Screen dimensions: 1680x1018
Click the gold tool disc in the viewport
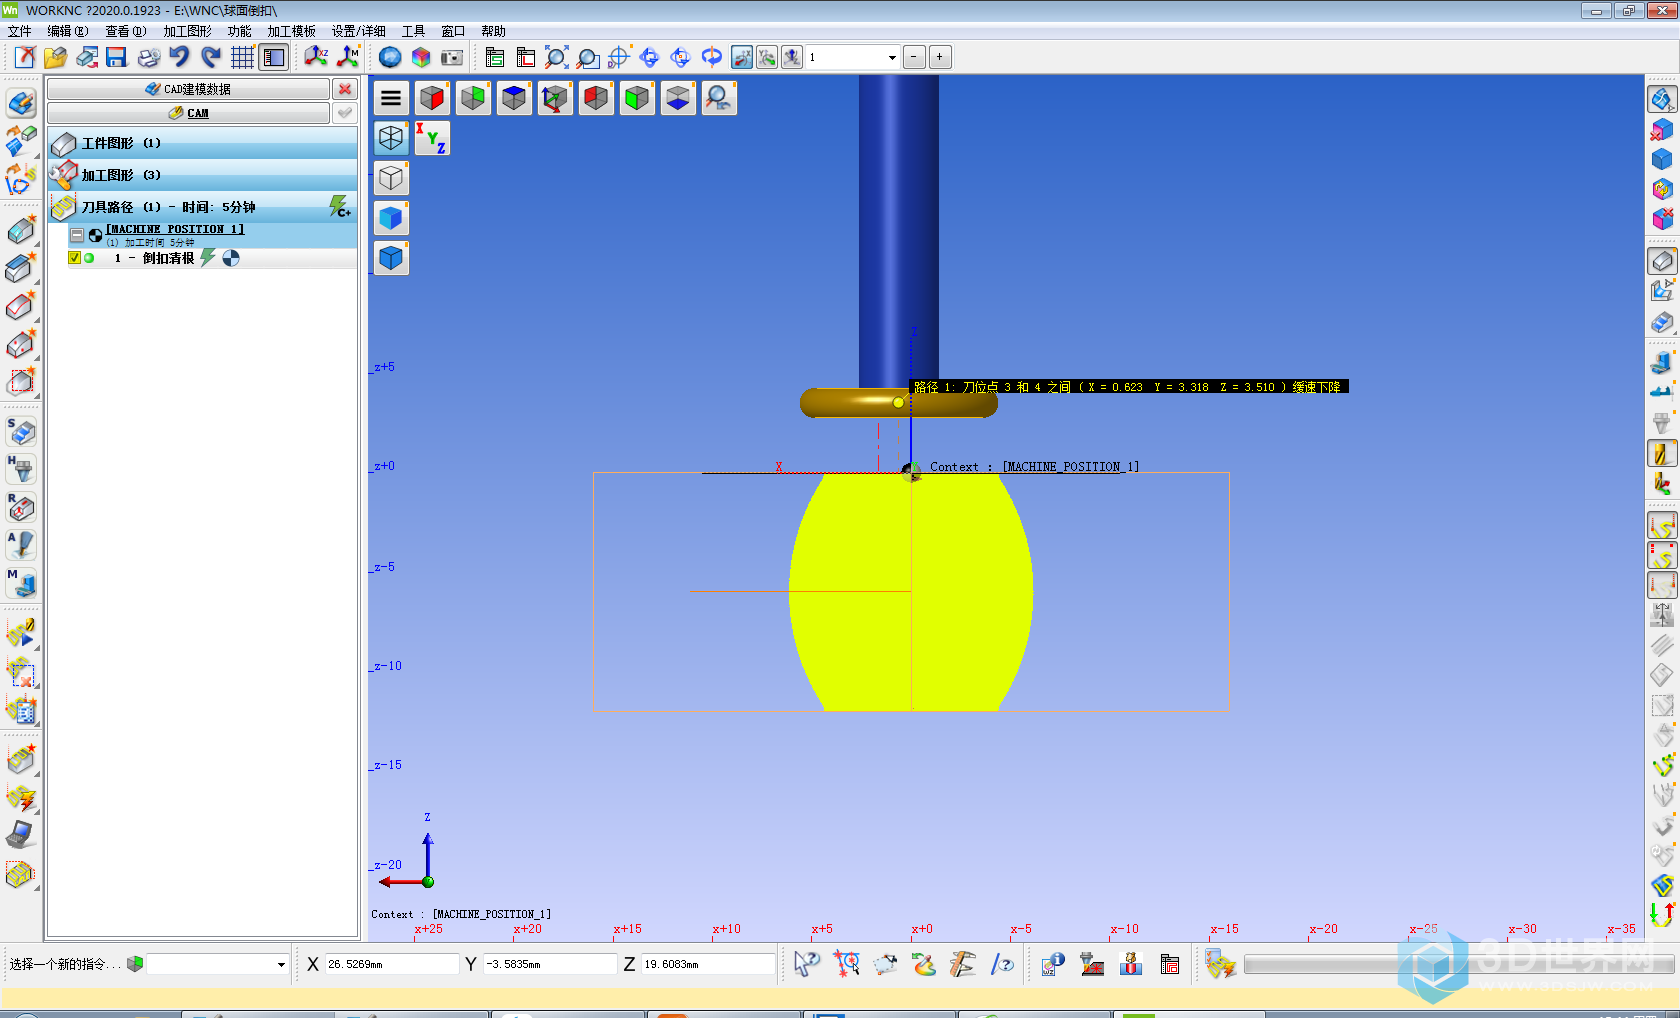click(898, 402)
